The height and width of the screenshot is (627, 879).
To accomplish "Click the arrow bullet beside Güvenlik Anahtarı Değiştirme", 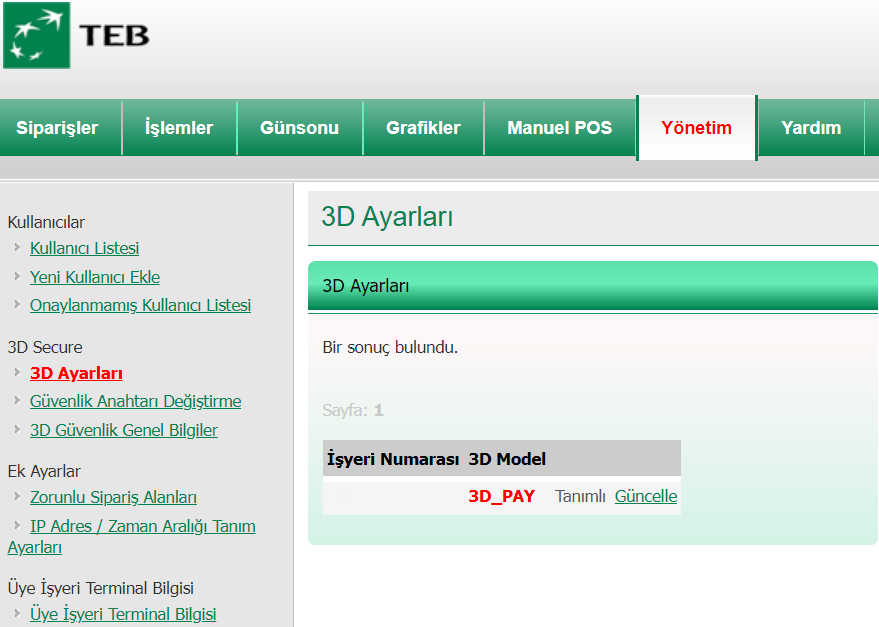I will click(x=17, y=400).
